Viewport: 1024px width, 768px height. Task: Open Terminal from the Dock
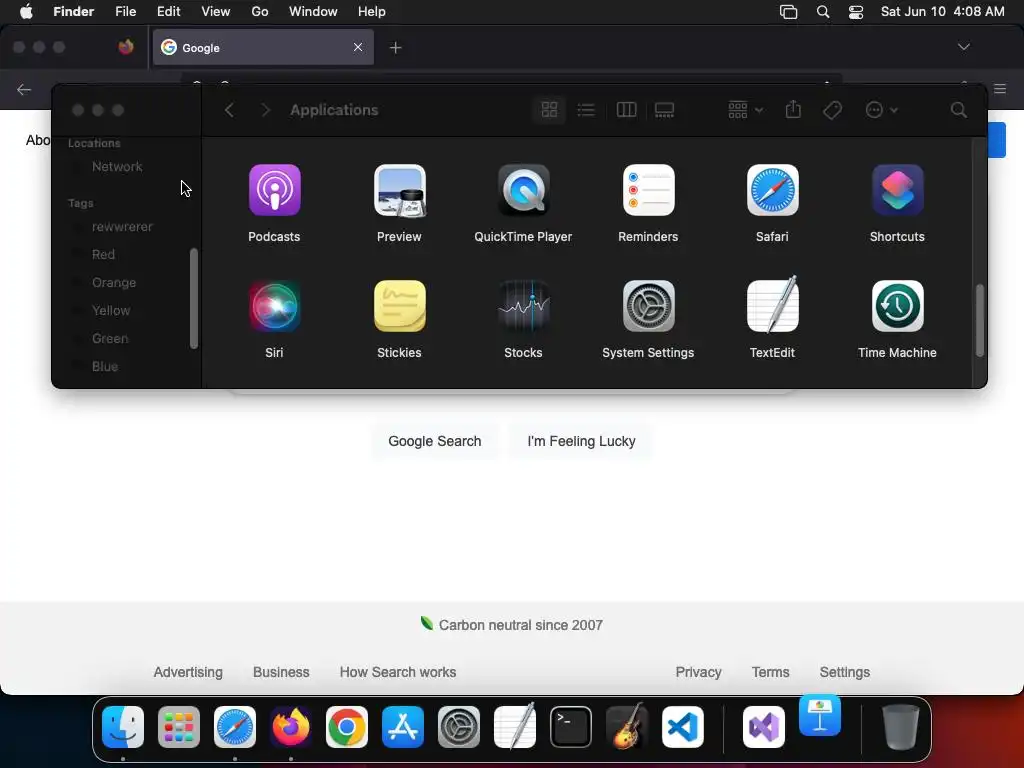tap(571, 727)
